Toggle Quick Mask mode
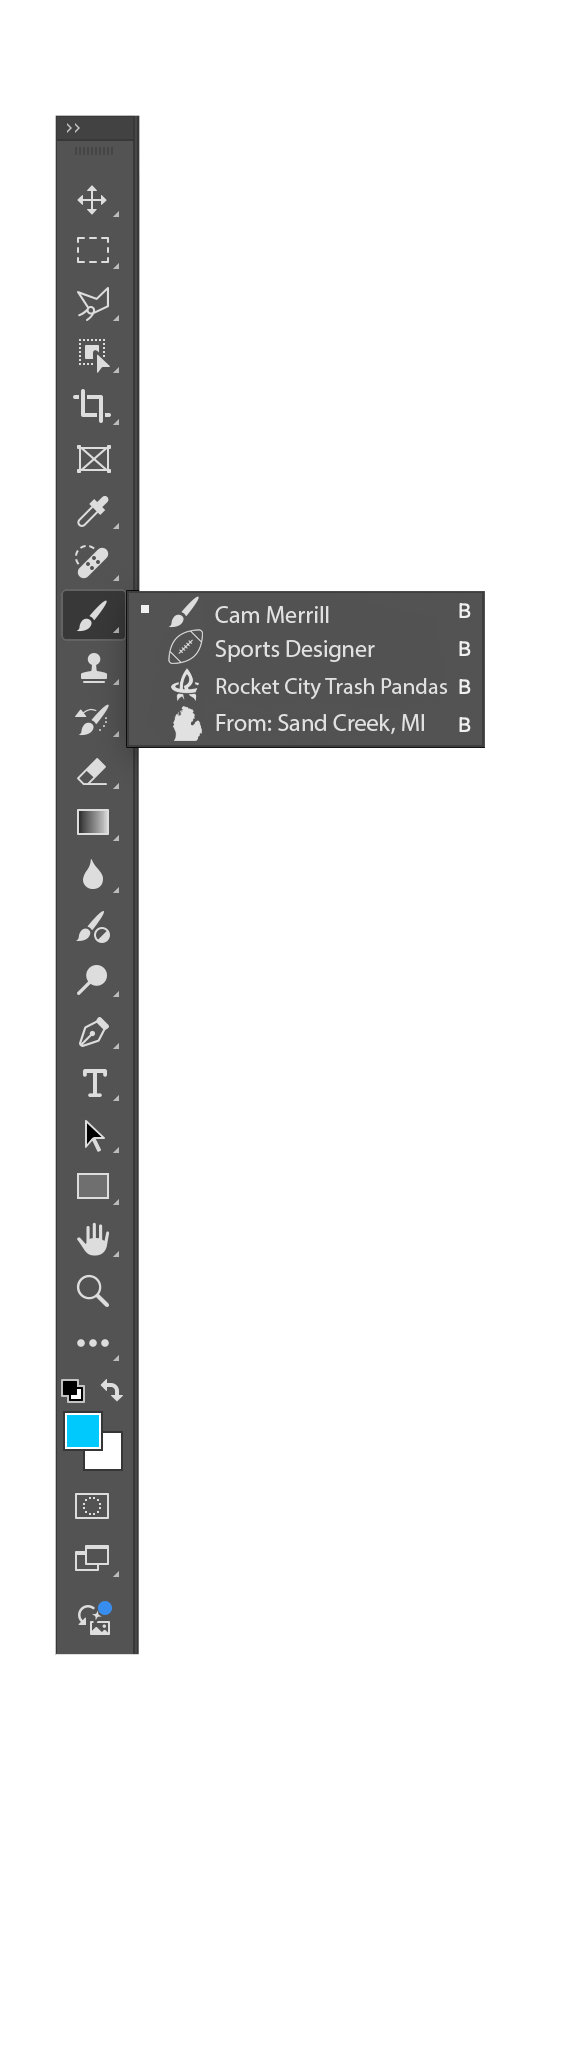This screenshot has width=580, height=2046. (92, 1505)
